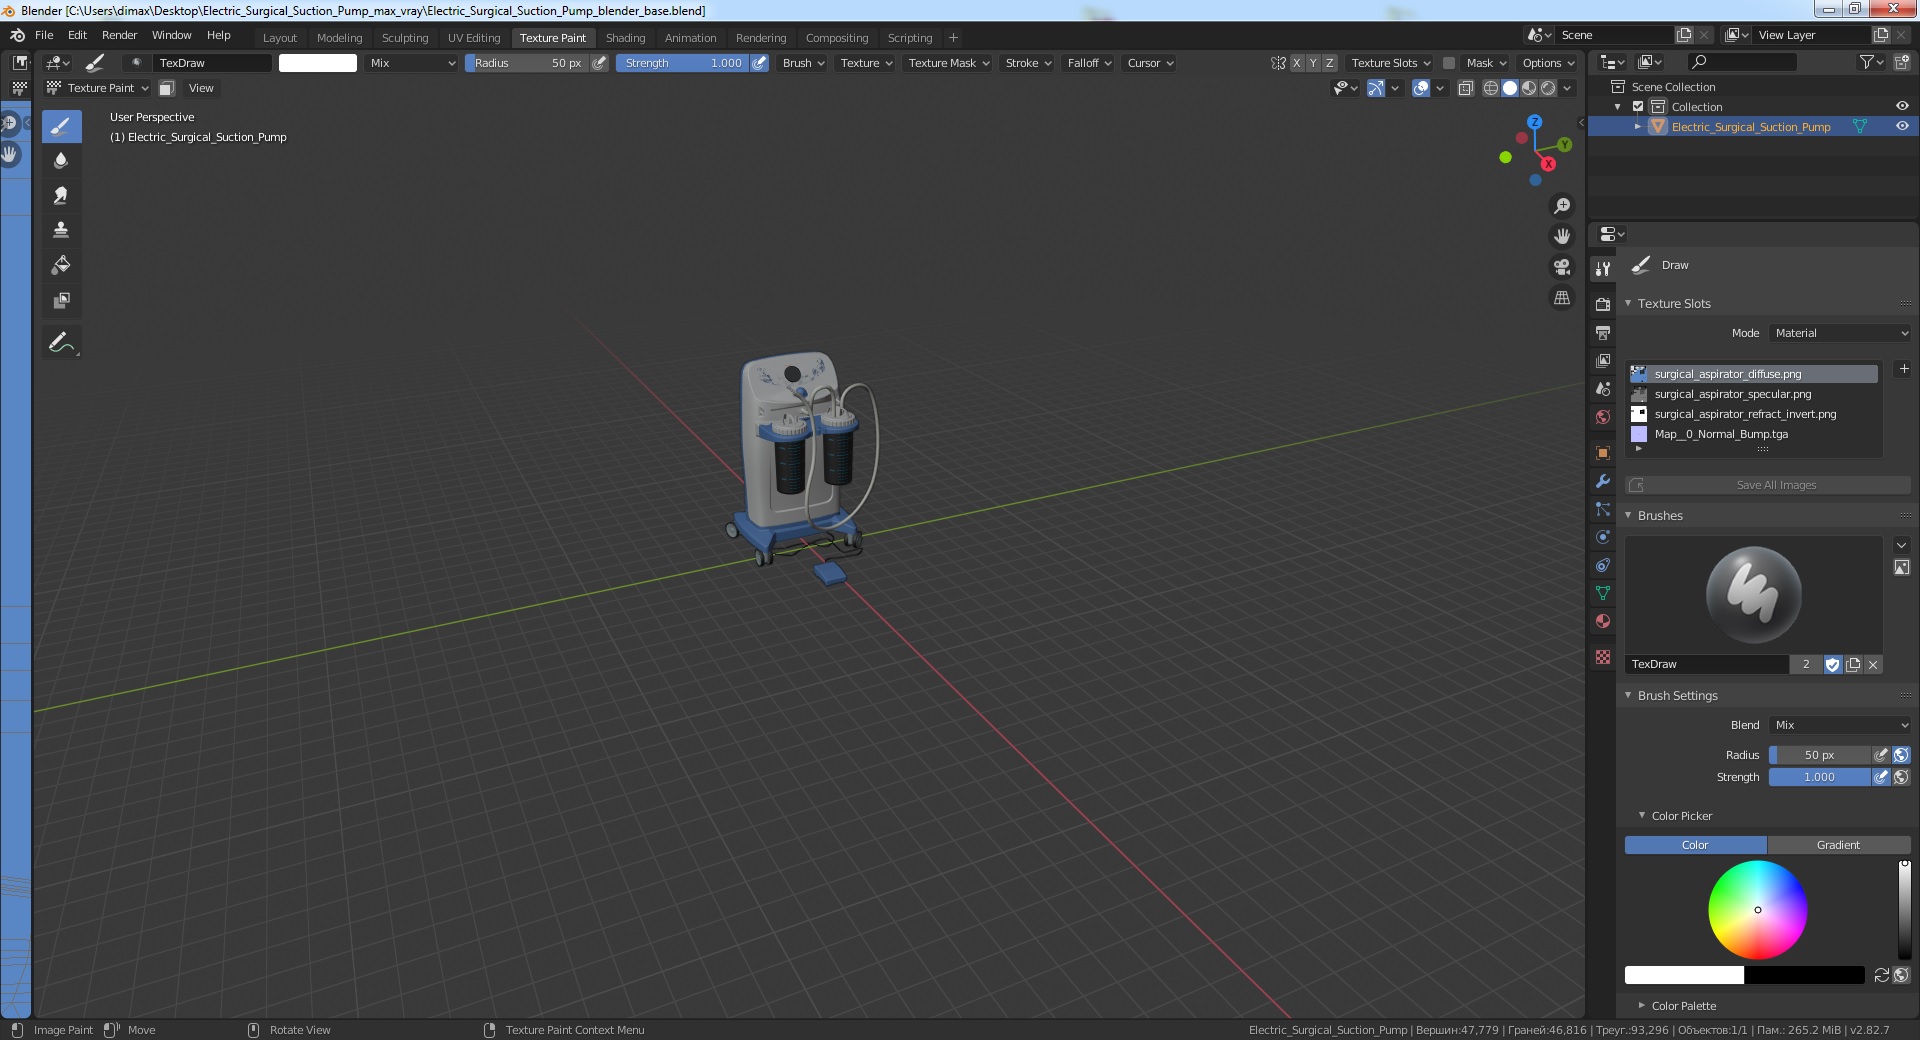Select the Color mode button
This screenshot has height=1040, width=1920.
pyautogui.click(x=1695, y=845)
